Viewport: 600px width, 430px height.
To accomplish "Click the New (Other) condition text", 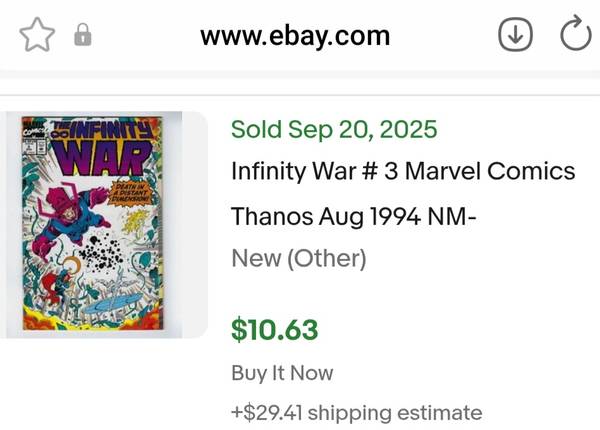I will click(x=298, y=259).
